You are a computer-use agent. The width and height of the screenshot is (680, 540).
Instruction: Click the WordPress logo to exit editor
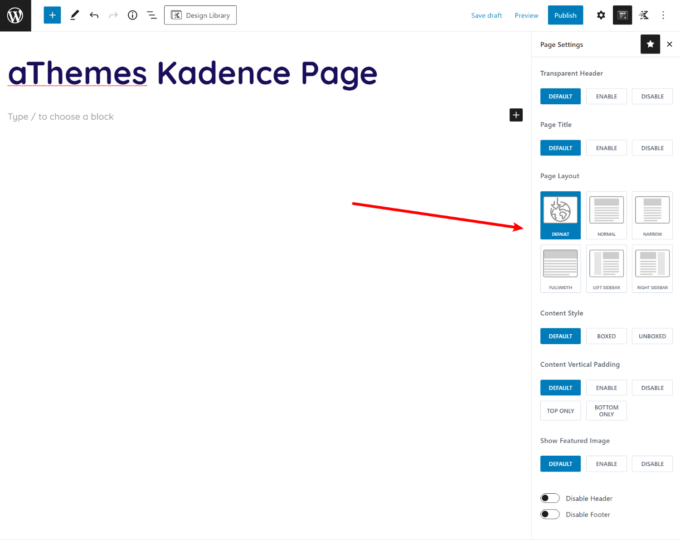pos(15,16)
